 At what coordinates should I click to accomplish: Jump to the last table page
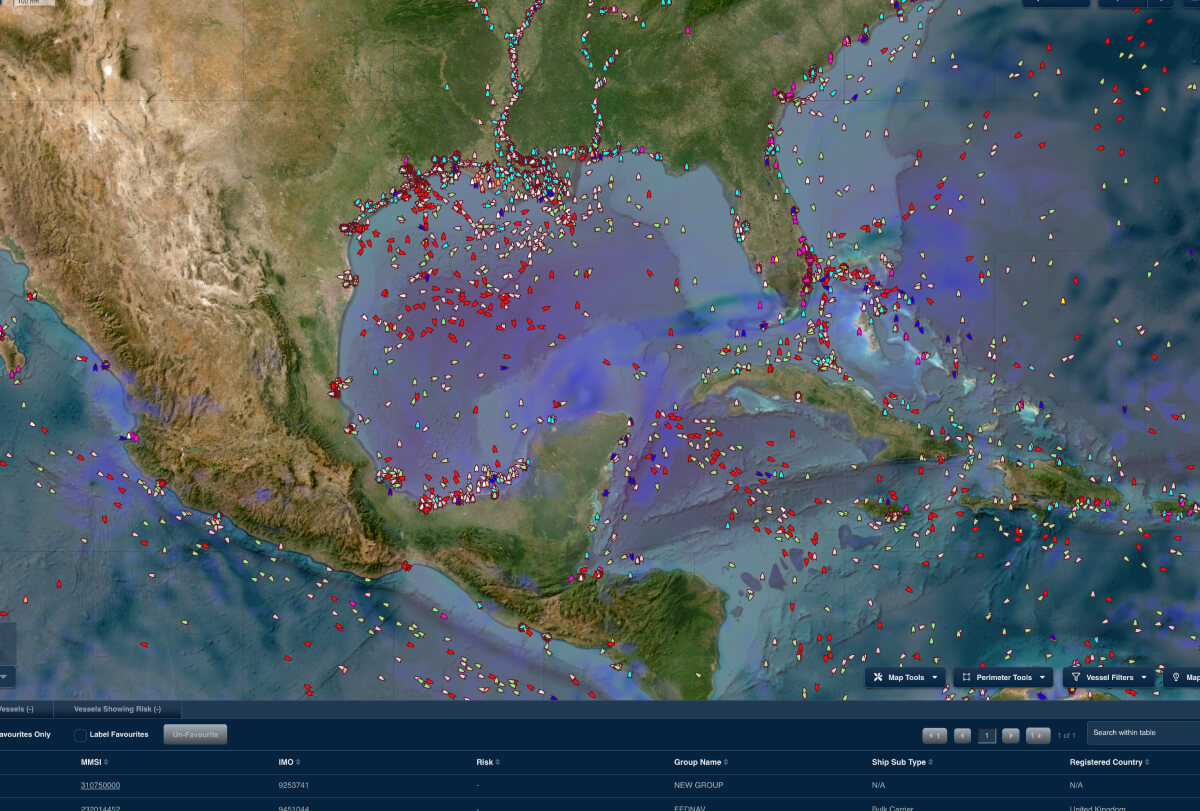coord(1038,735)
